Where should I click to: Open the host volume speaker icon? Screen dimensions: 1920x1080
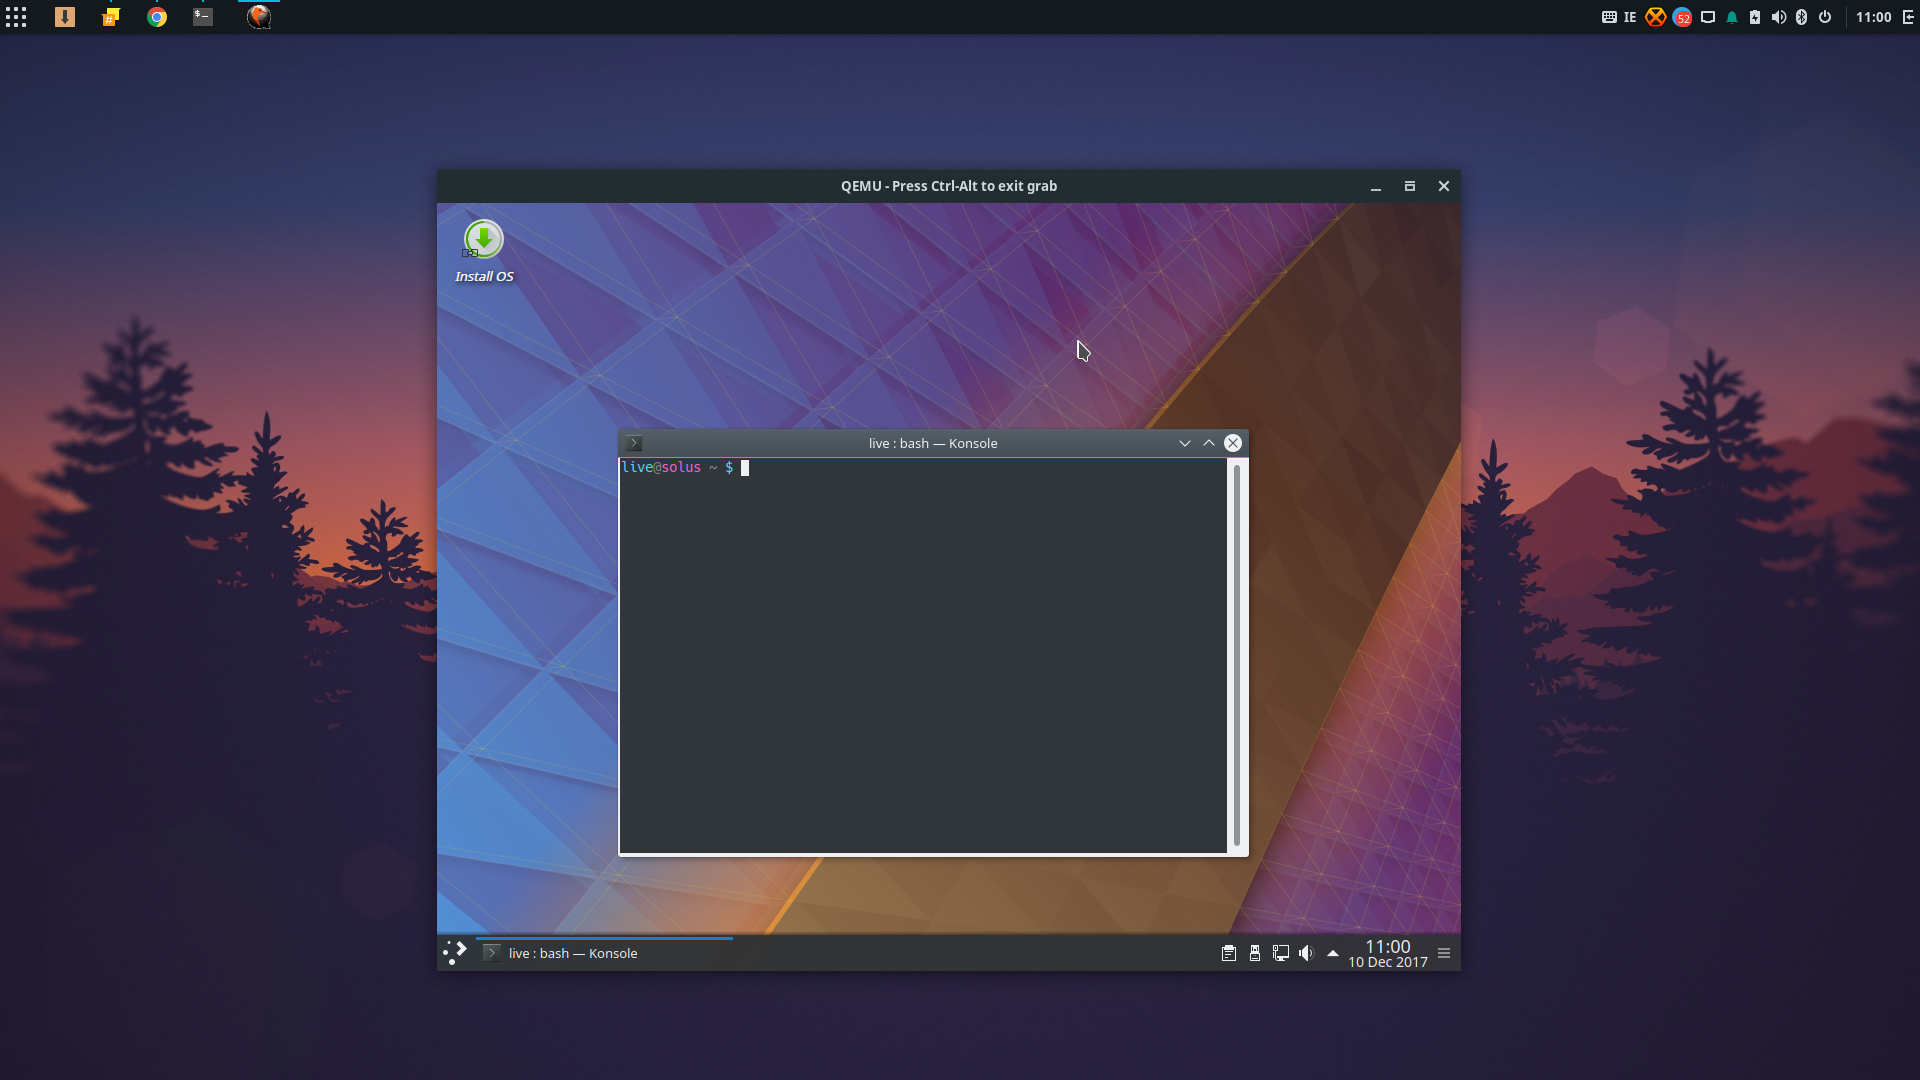pyautogui.click(x=1778, y=17)
